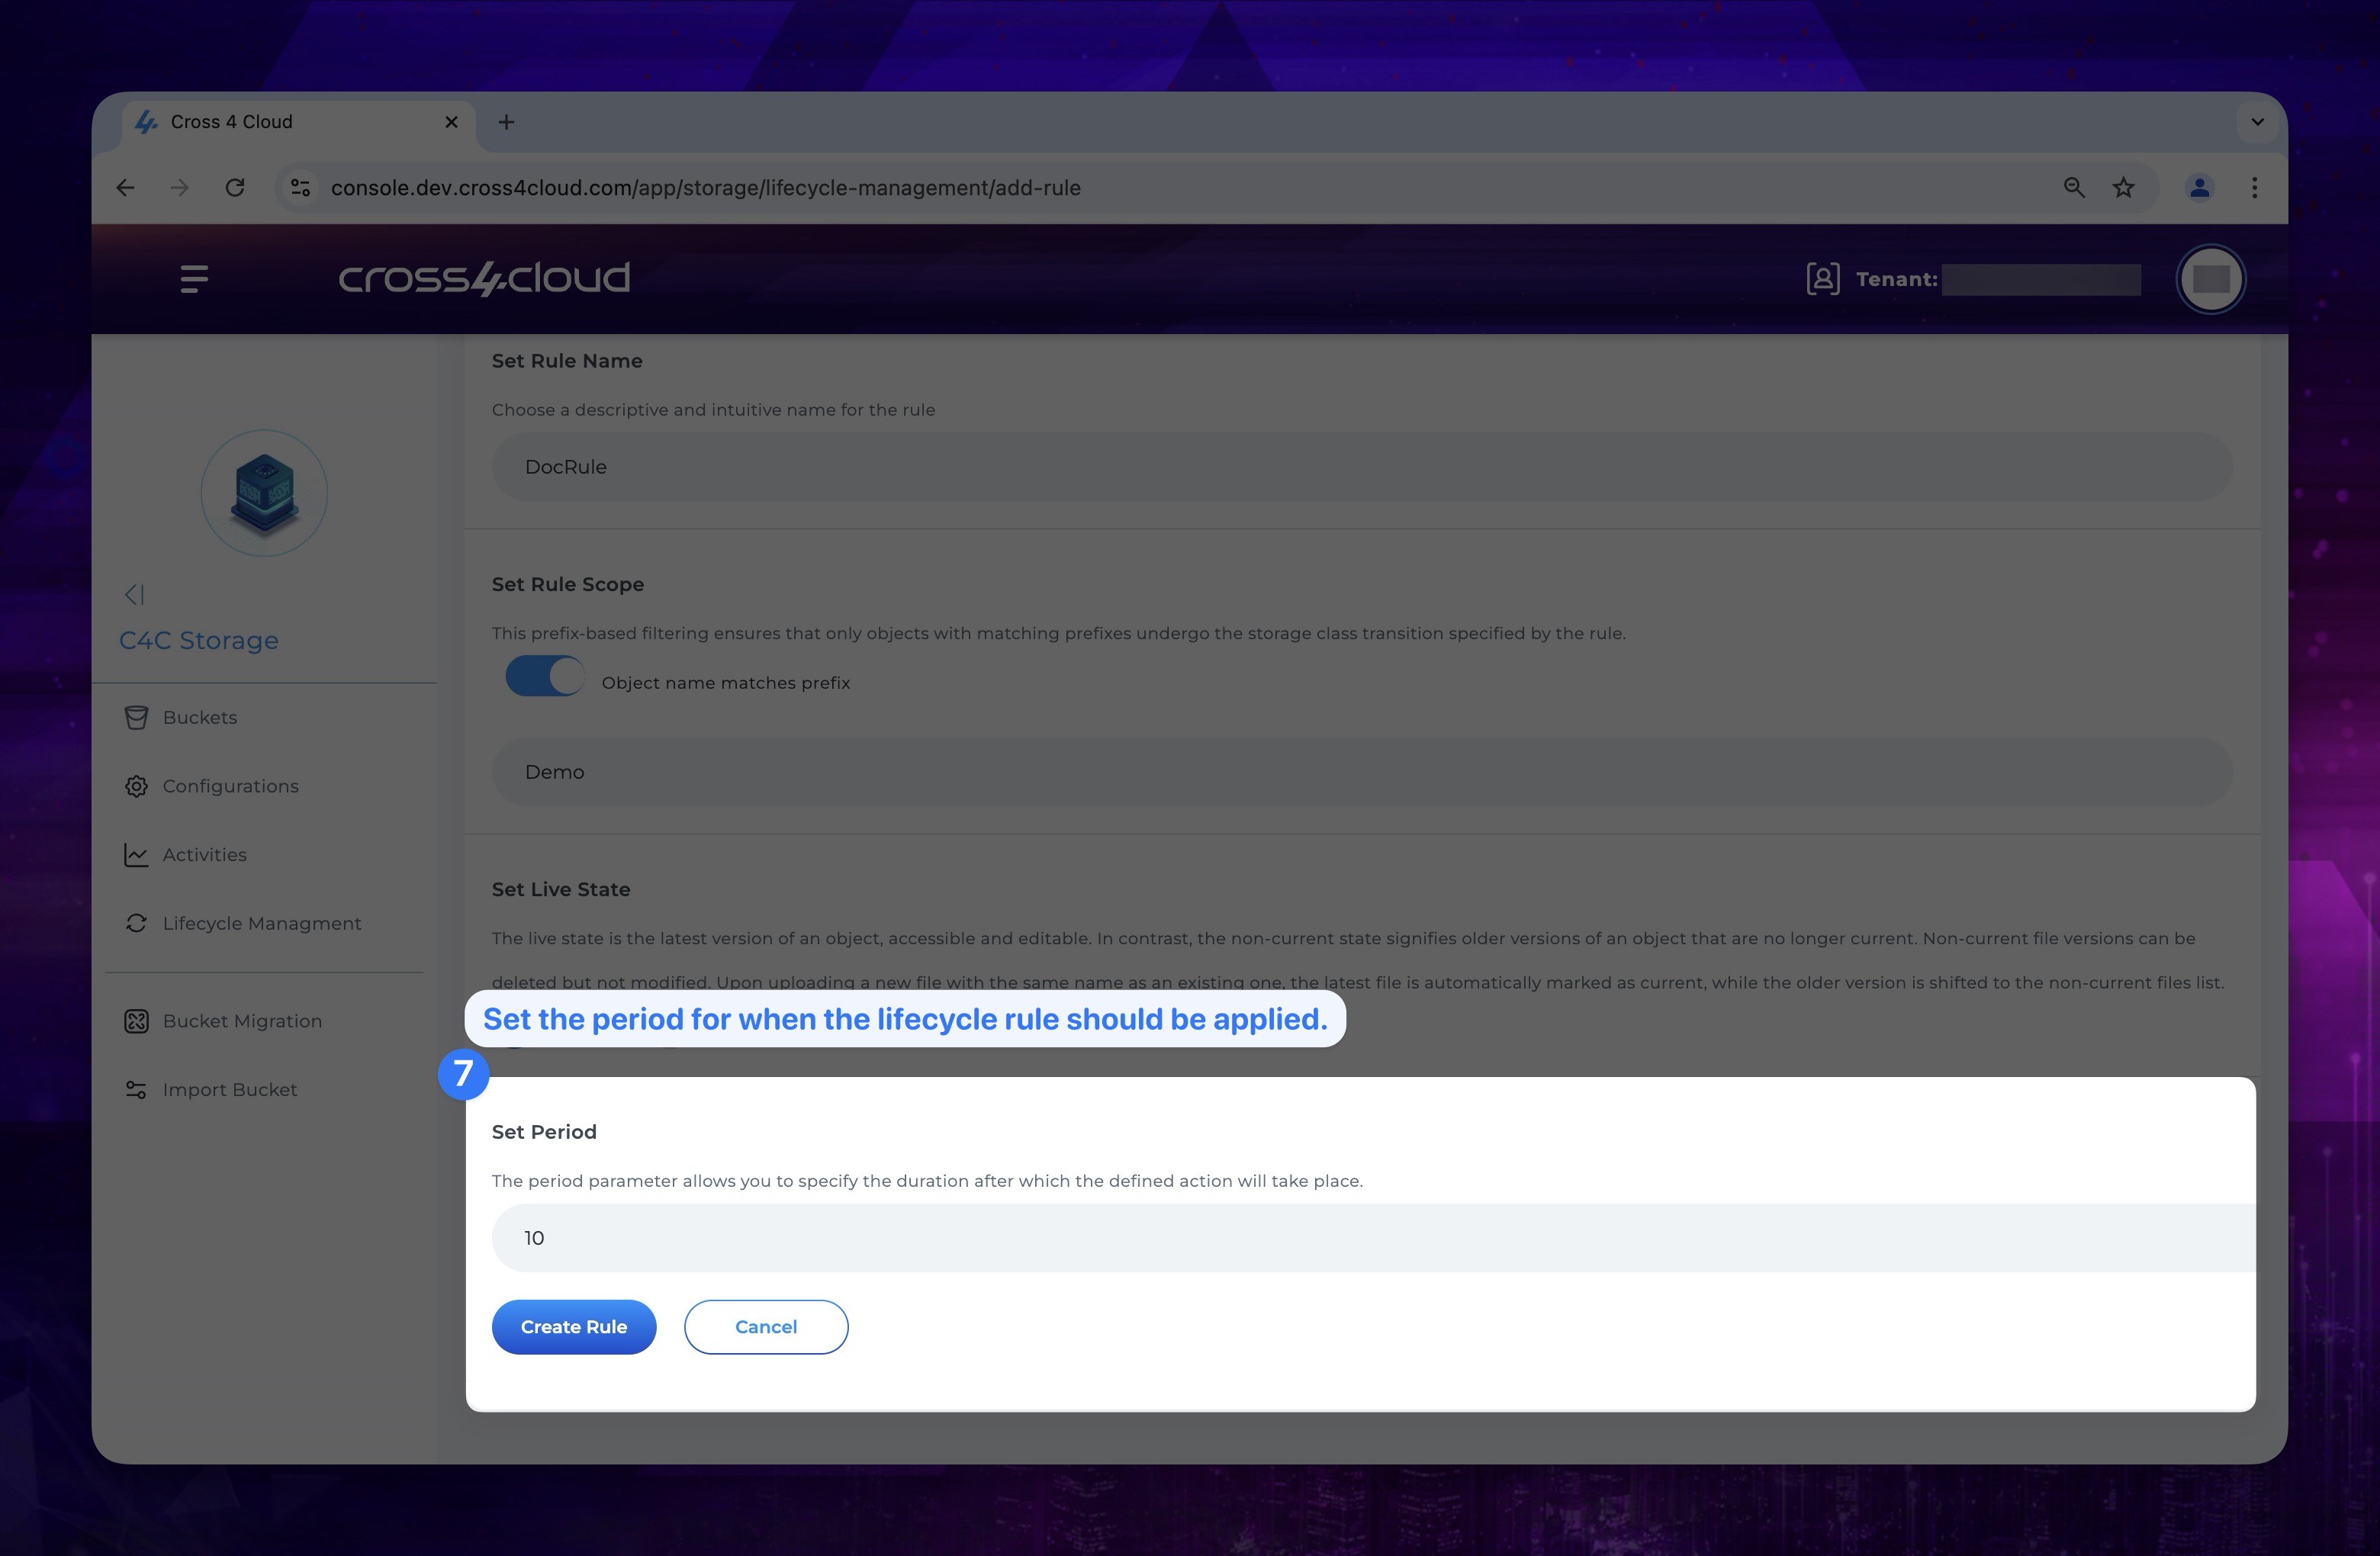The height and width of the screenshot is (1556, 2380).
Task: Click the Buckets icon in sidebar
Action: point(136,717)
